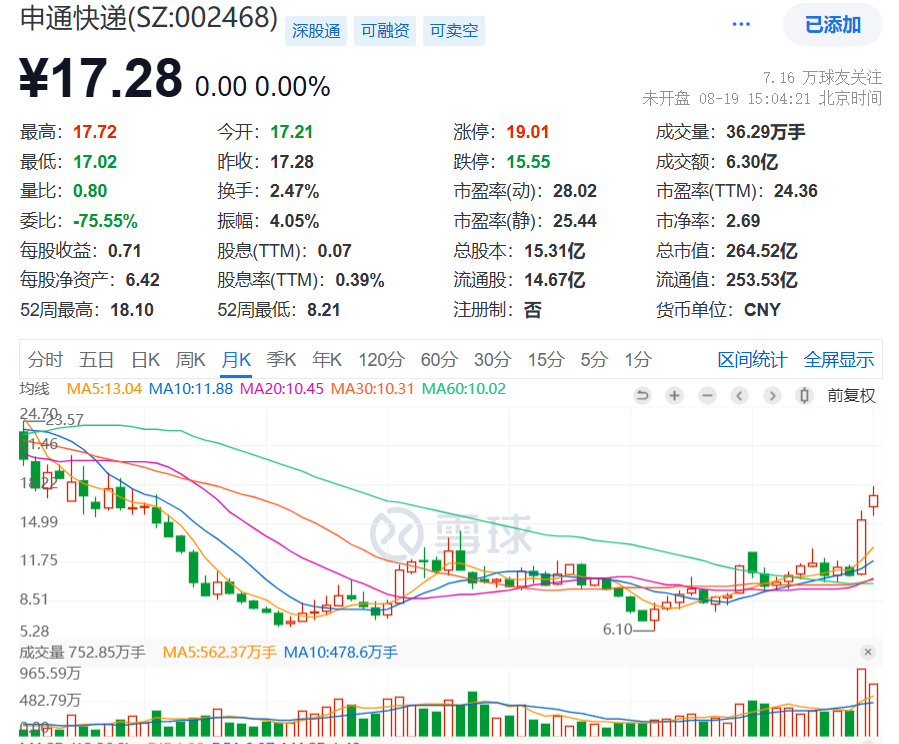
Task: Open 区间统计 range statistics
Action: coord(752,360)
